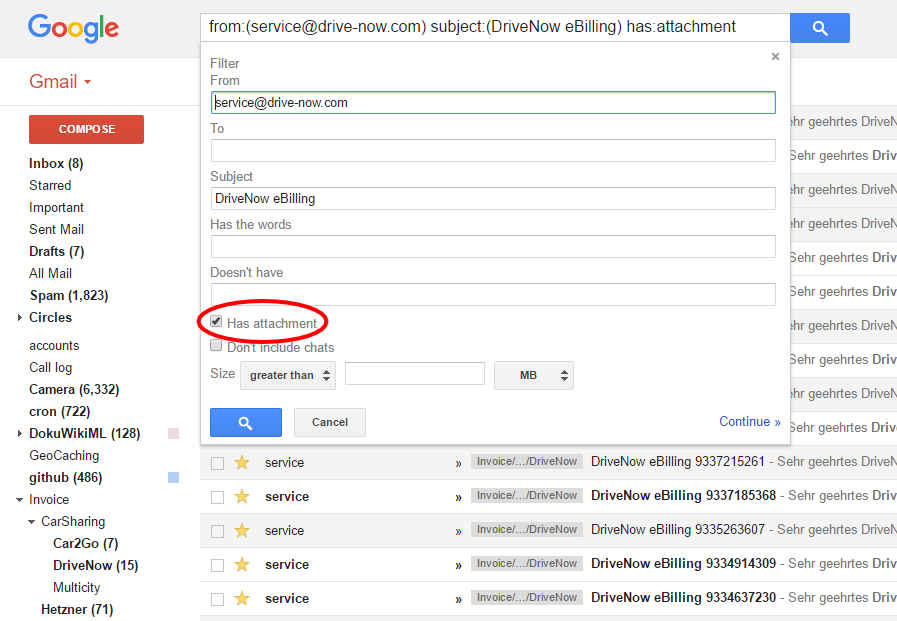Star the DriveNow eBilling 9337215261 email
897x621 pixels.
click(x=242, y=463)
